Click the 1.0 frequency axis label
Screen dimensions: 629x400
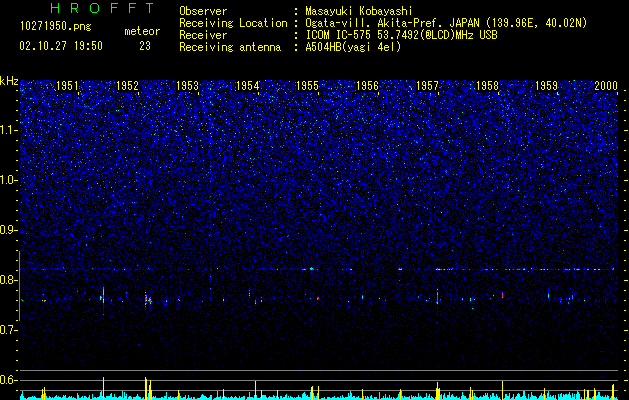point(9,180)
